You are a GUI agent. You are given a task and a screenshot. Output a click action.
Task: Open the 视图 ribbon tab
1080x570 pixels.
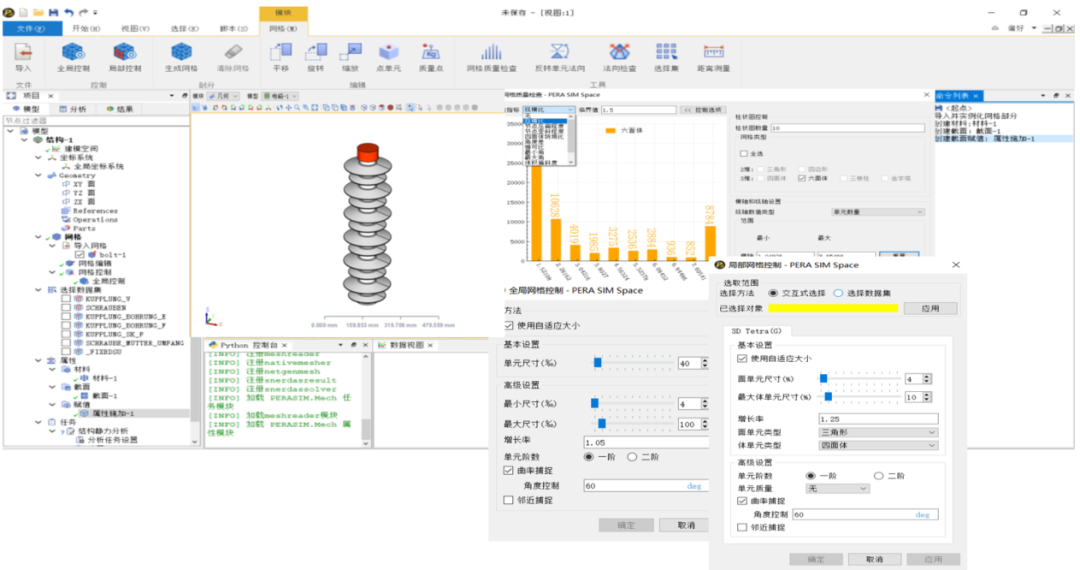coord(134,29)
